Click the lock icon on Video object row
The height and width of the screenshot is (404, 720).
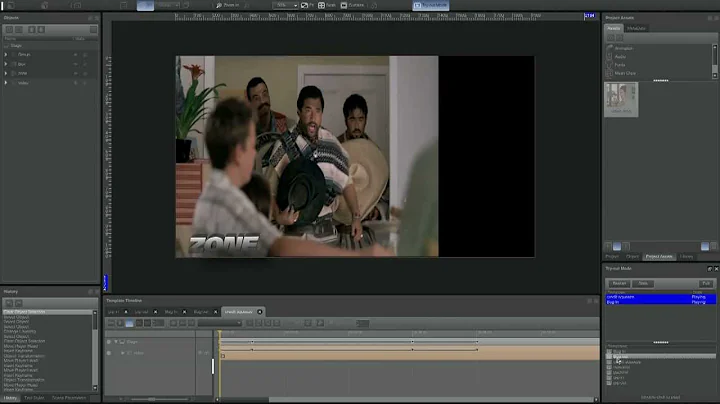pos(85,83)
